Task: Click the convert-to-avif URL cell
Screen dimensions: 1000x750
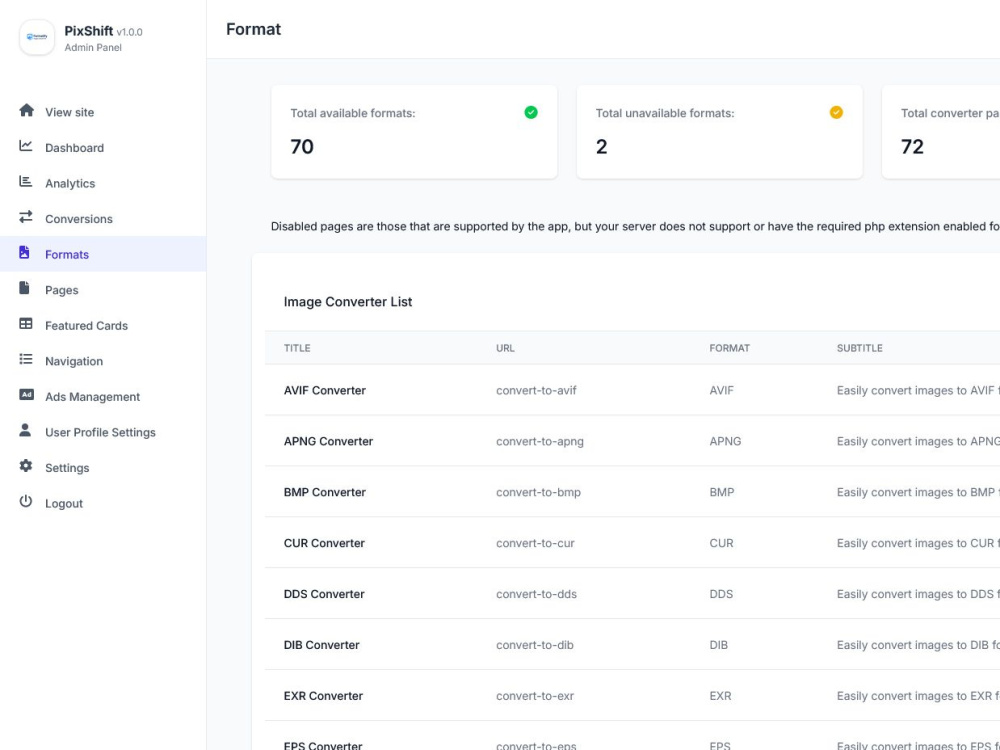Action: tap(536, 390)
